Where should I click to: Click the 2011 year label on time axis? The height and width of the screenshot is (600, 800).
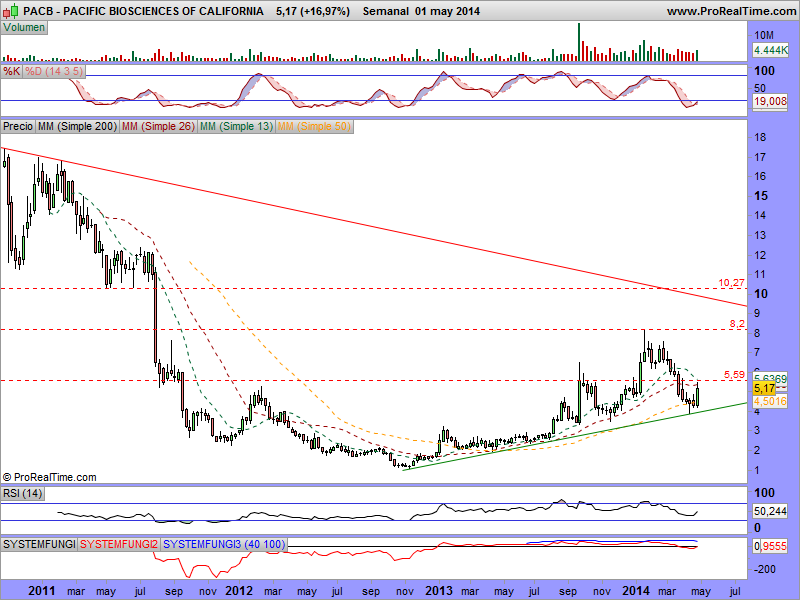coord(41,591)
